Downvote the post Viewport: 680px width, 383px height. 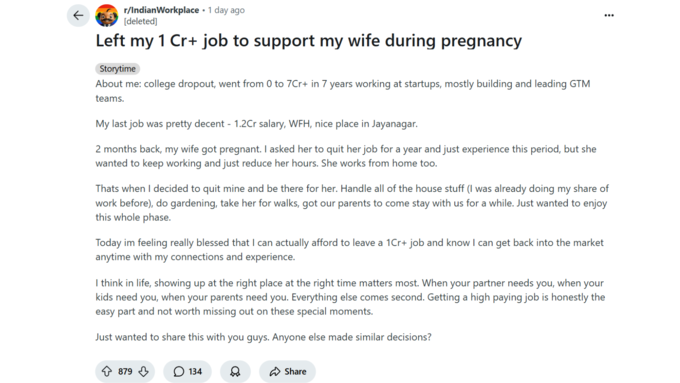pos(144,371)
